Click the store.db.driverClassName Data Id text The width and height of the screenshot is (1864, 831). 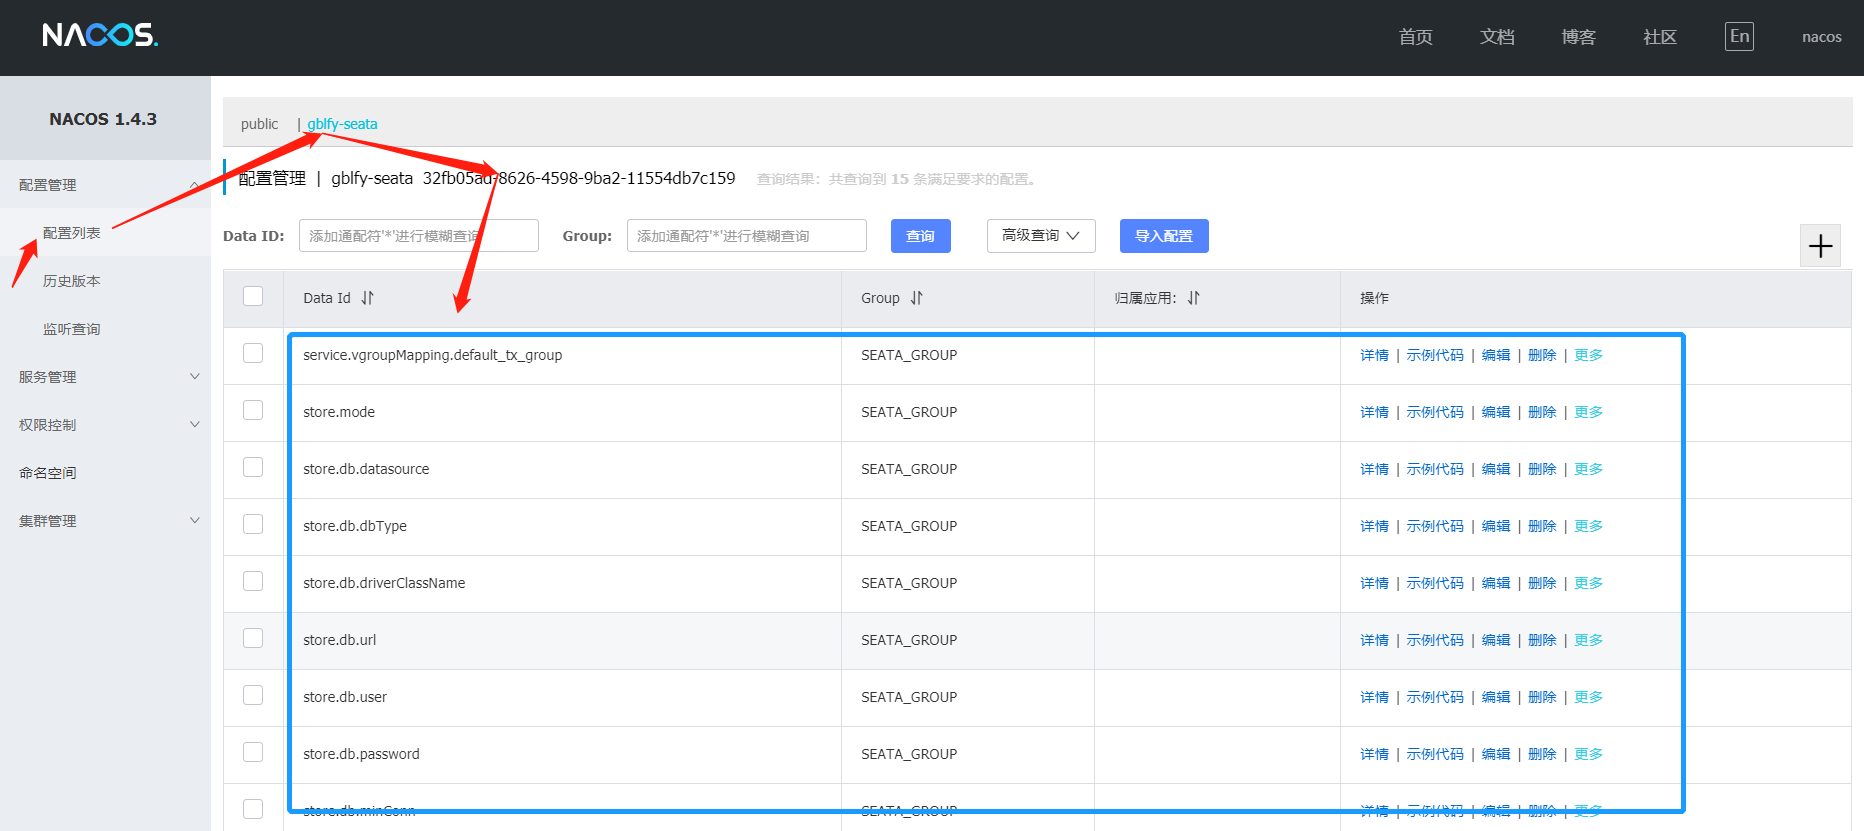[x=384, y=583]
